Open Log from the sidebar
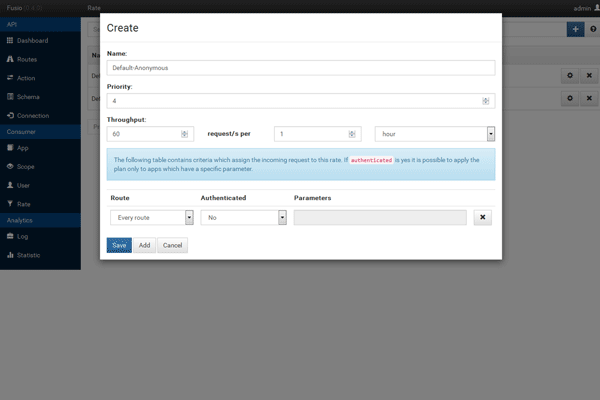 22,237
